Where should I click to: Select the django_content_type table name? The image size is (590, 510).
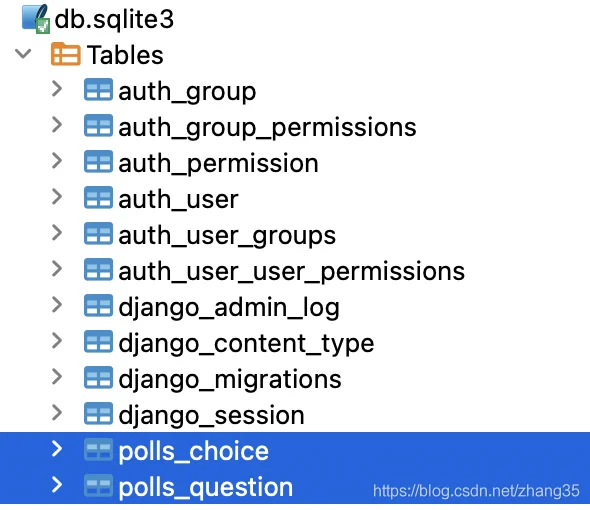246,344
